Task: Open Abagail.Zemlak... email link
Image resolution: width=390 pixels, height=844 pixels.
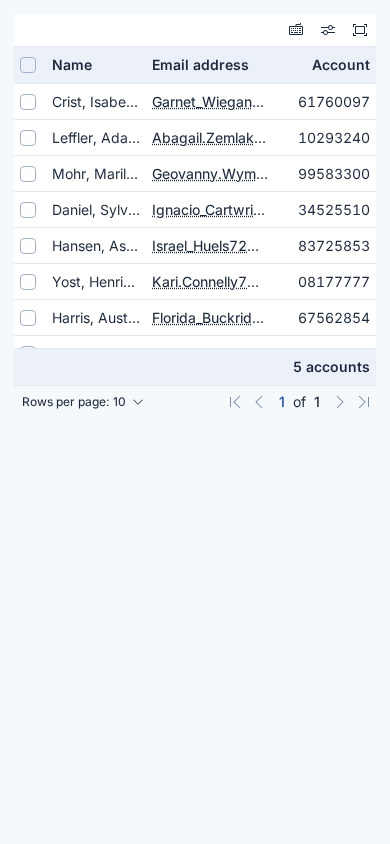Action: coord(209,138)
